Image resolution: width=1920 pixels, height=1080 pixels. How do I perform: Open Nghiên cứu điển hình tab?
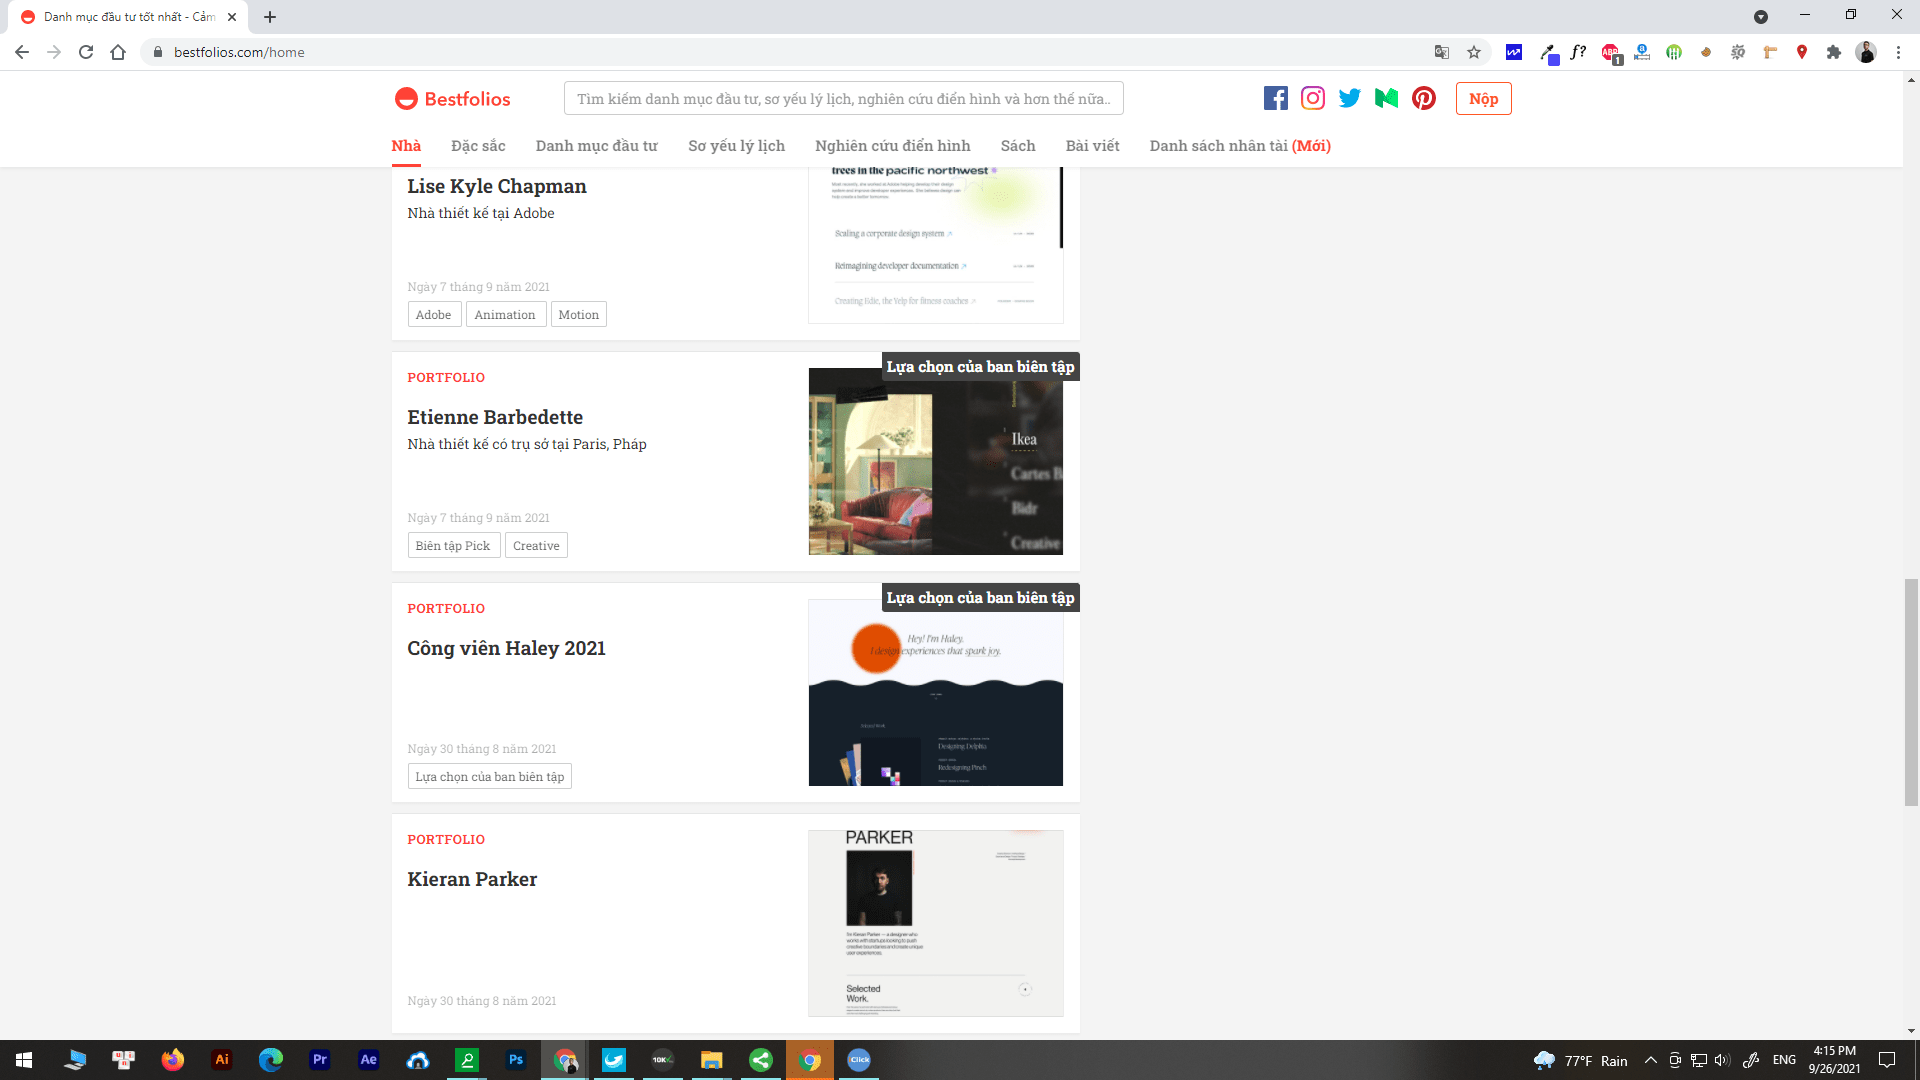point(893,146)
